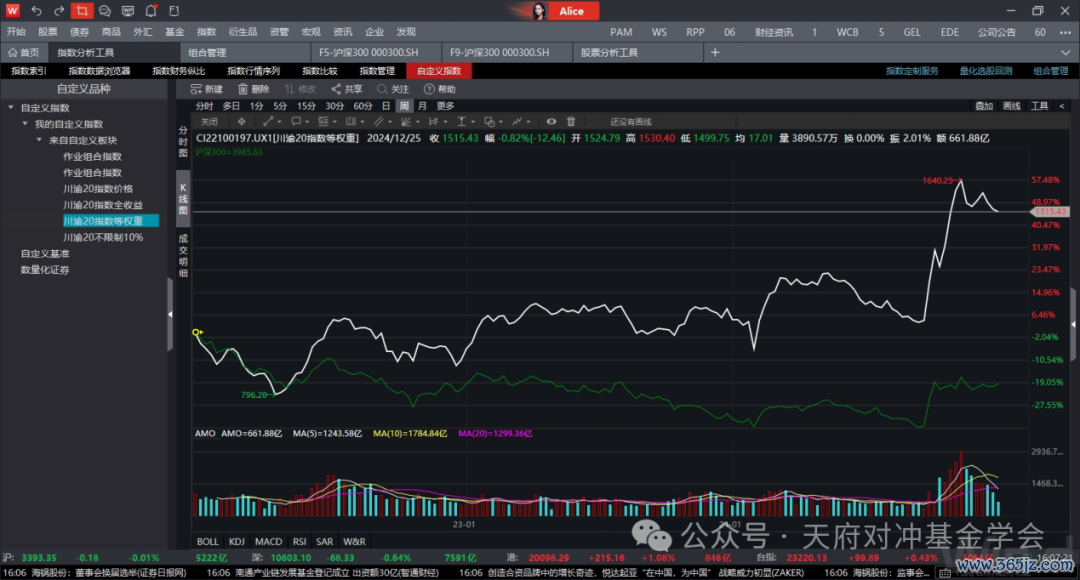
Task: Switch chart period to 月
Action: pyautogui.click(x=422, y=106)
